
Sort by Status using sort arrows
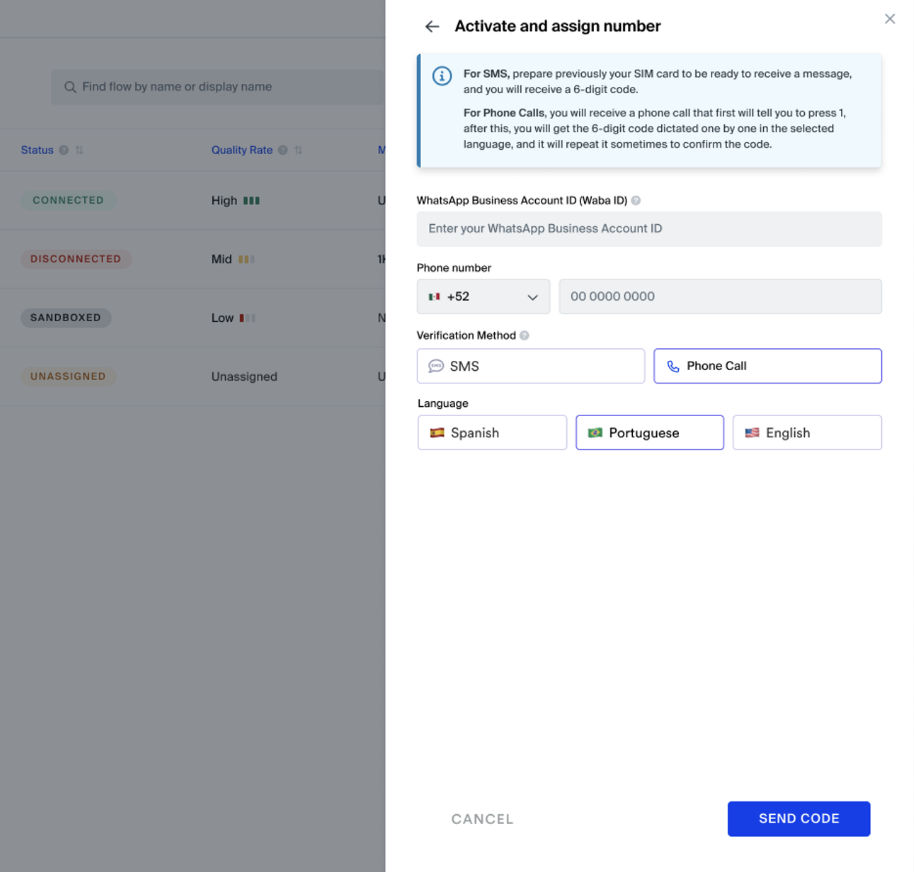79,150
